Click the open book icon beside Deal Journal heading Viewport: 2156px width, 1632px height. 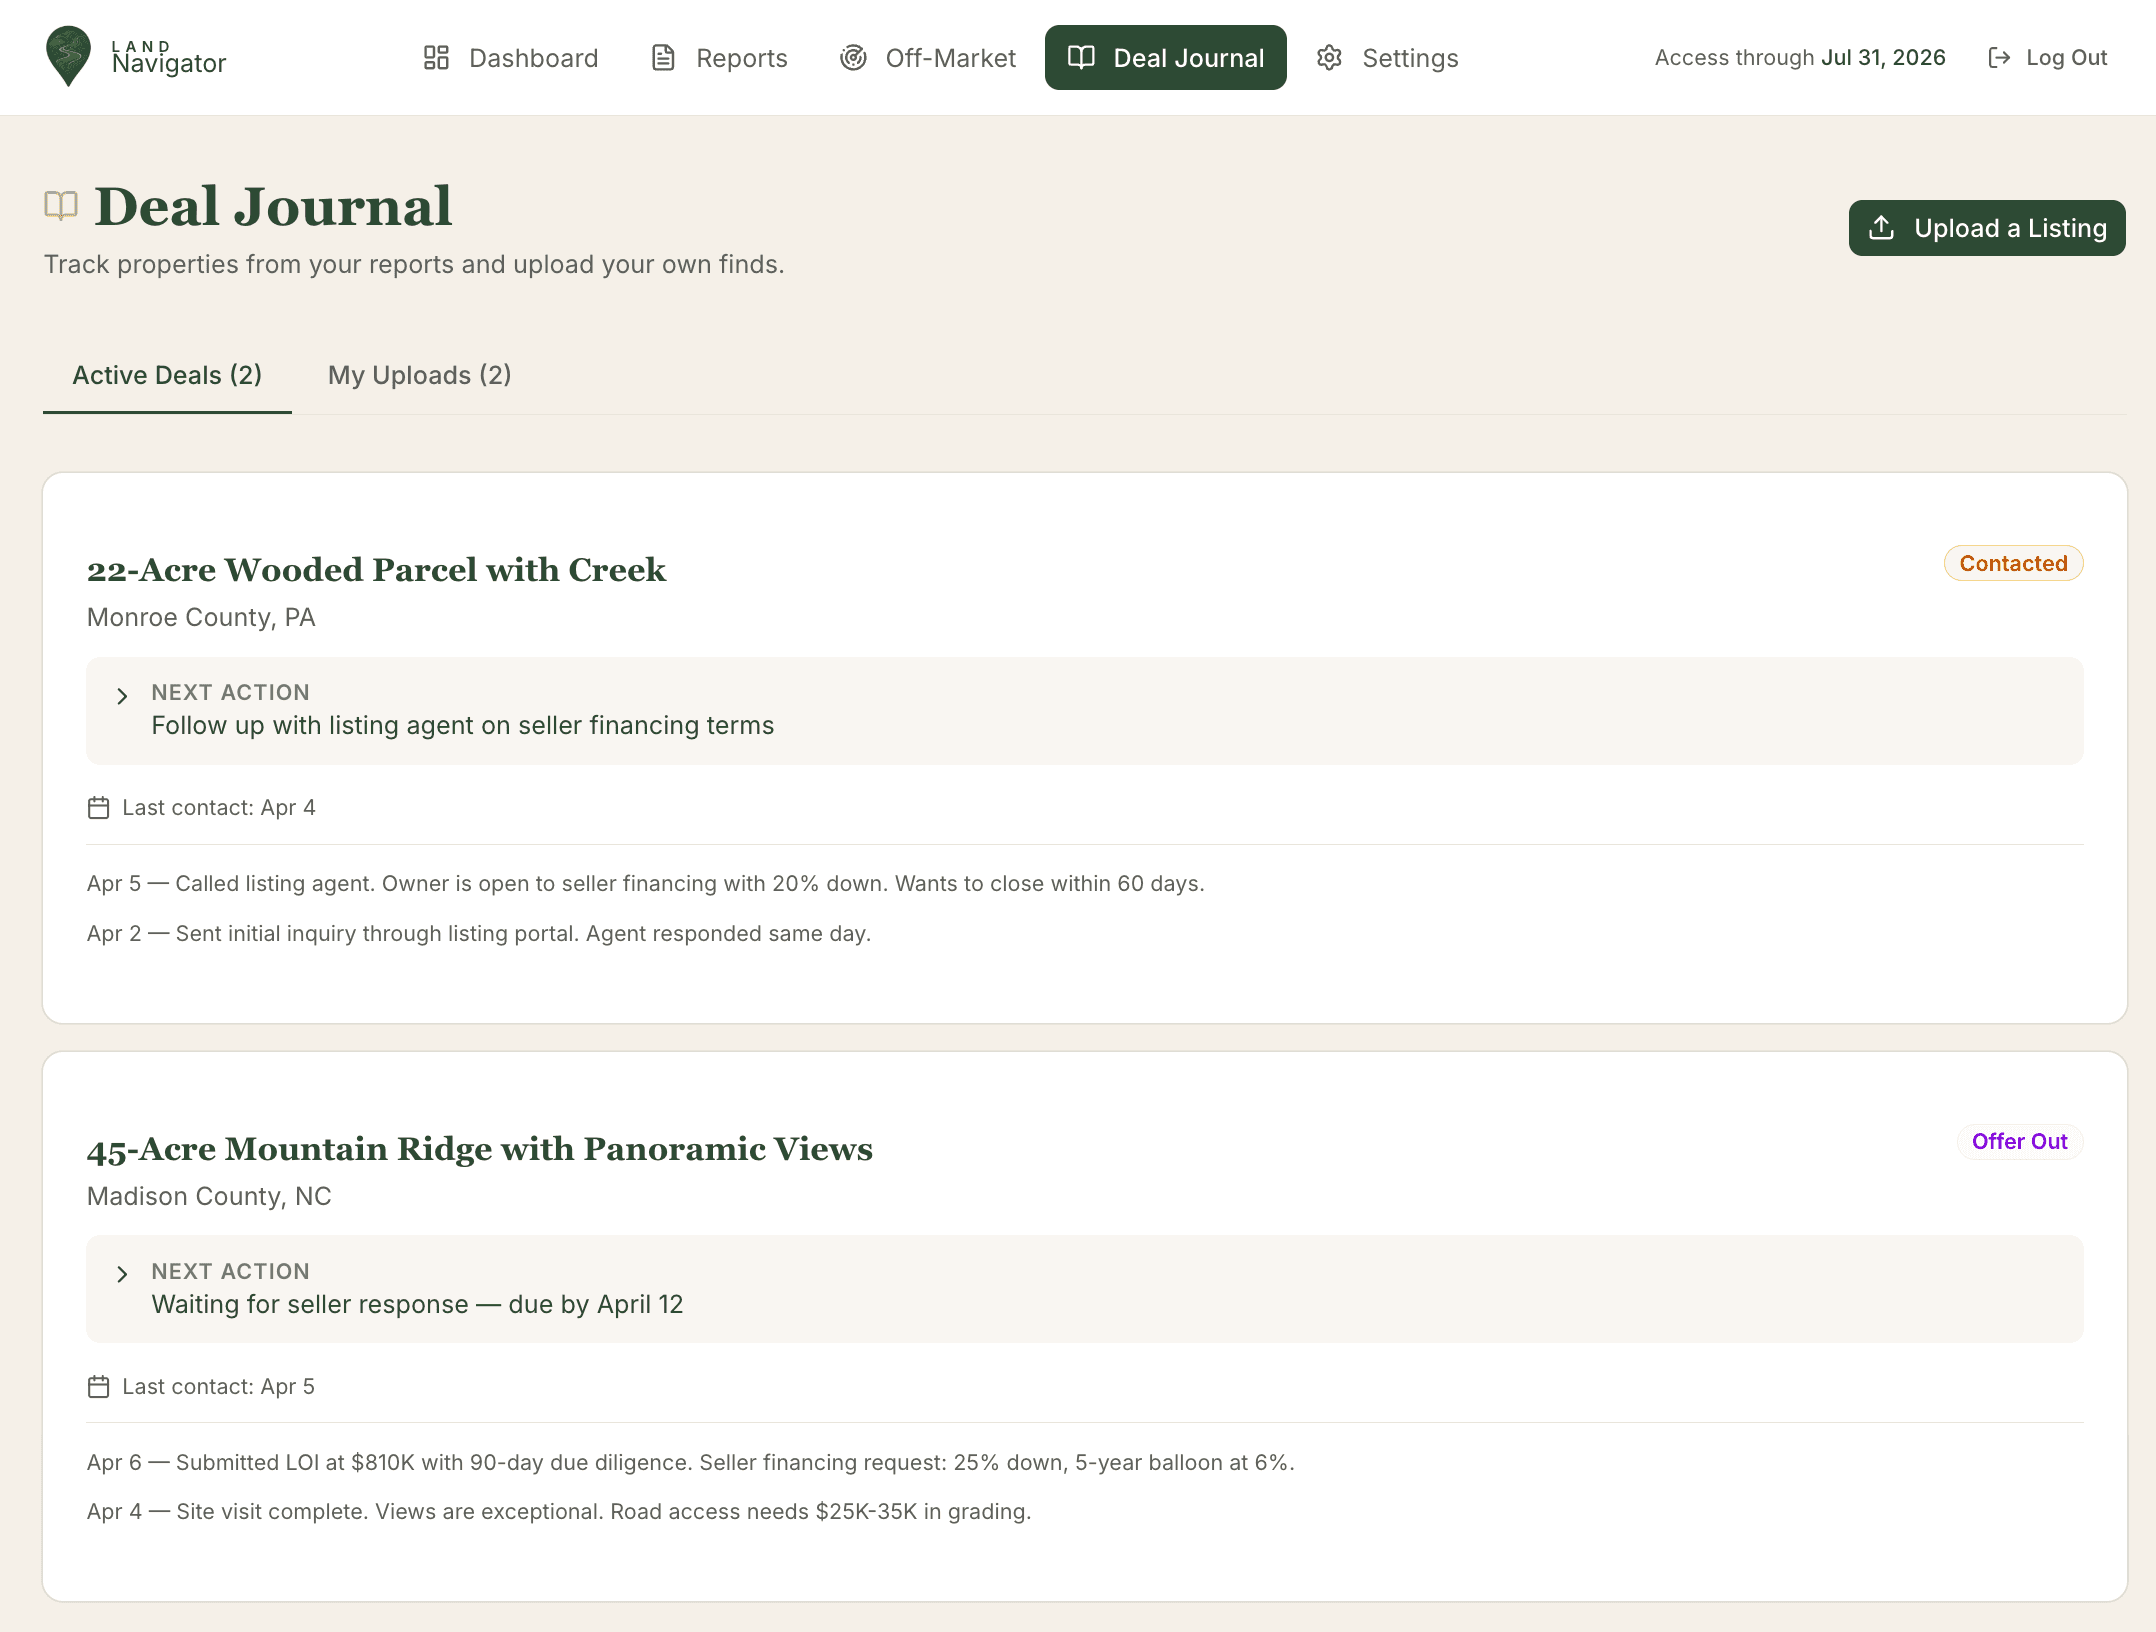(x=61, y=206)
